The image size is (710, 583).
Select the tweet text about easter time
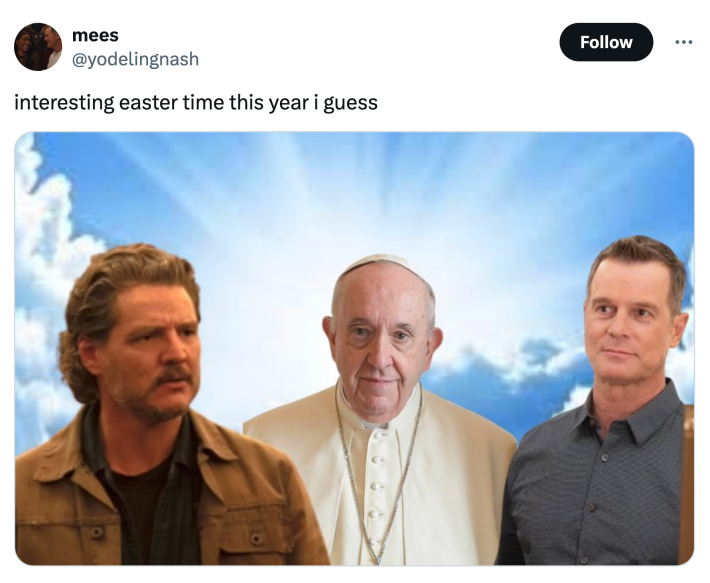[196, 102]
